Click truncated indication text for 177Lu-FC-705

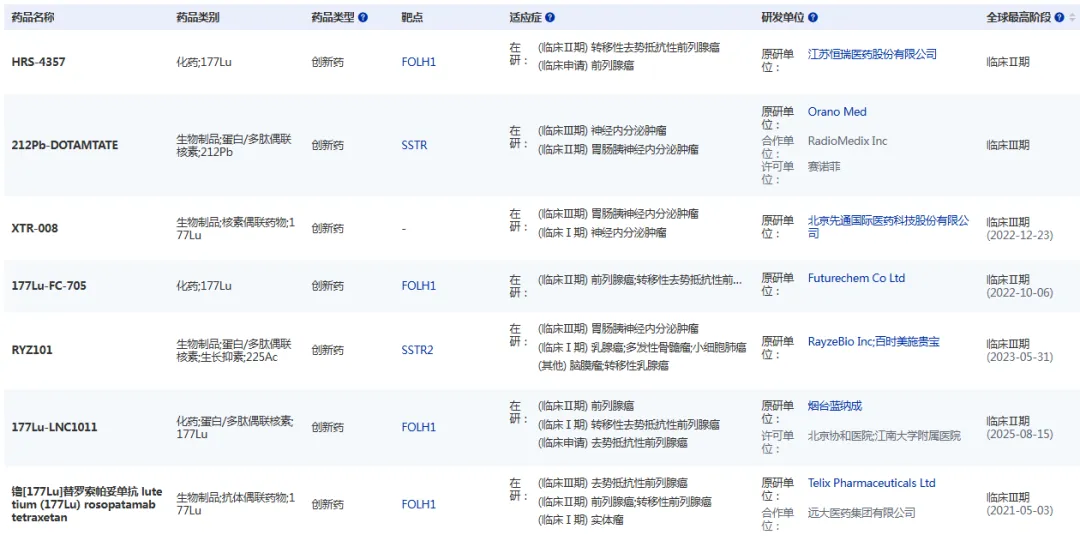tap(639, 280)
